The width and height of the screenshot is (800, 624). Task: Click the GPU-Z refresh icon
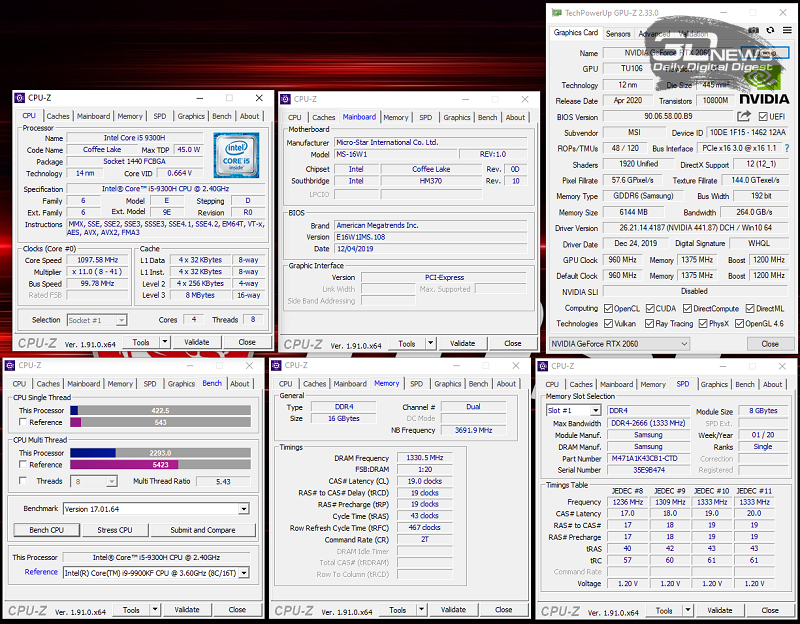pos(770,30)
